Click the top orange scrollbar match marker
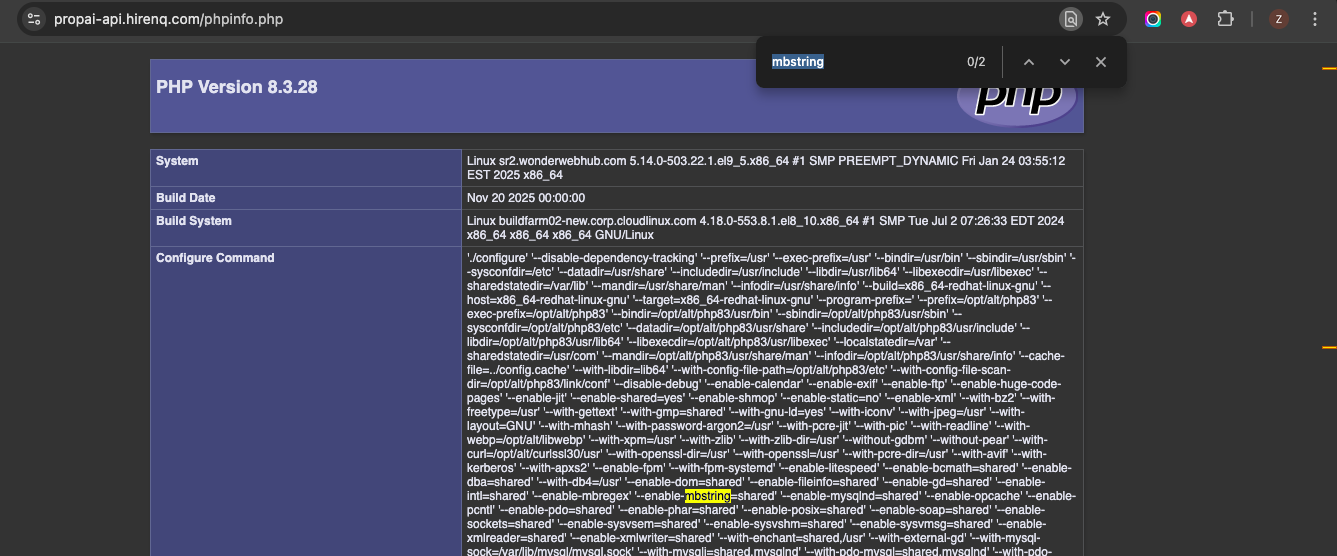The width and height of the screenshot is (1337, 556). [1329, 69]
